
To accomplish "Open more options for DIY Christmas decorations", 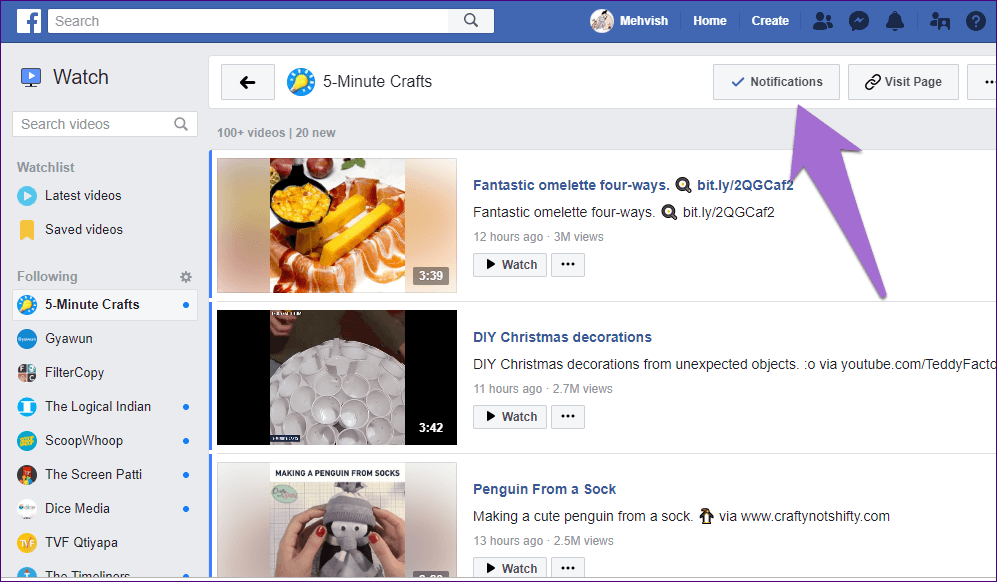I will point(568,417).
